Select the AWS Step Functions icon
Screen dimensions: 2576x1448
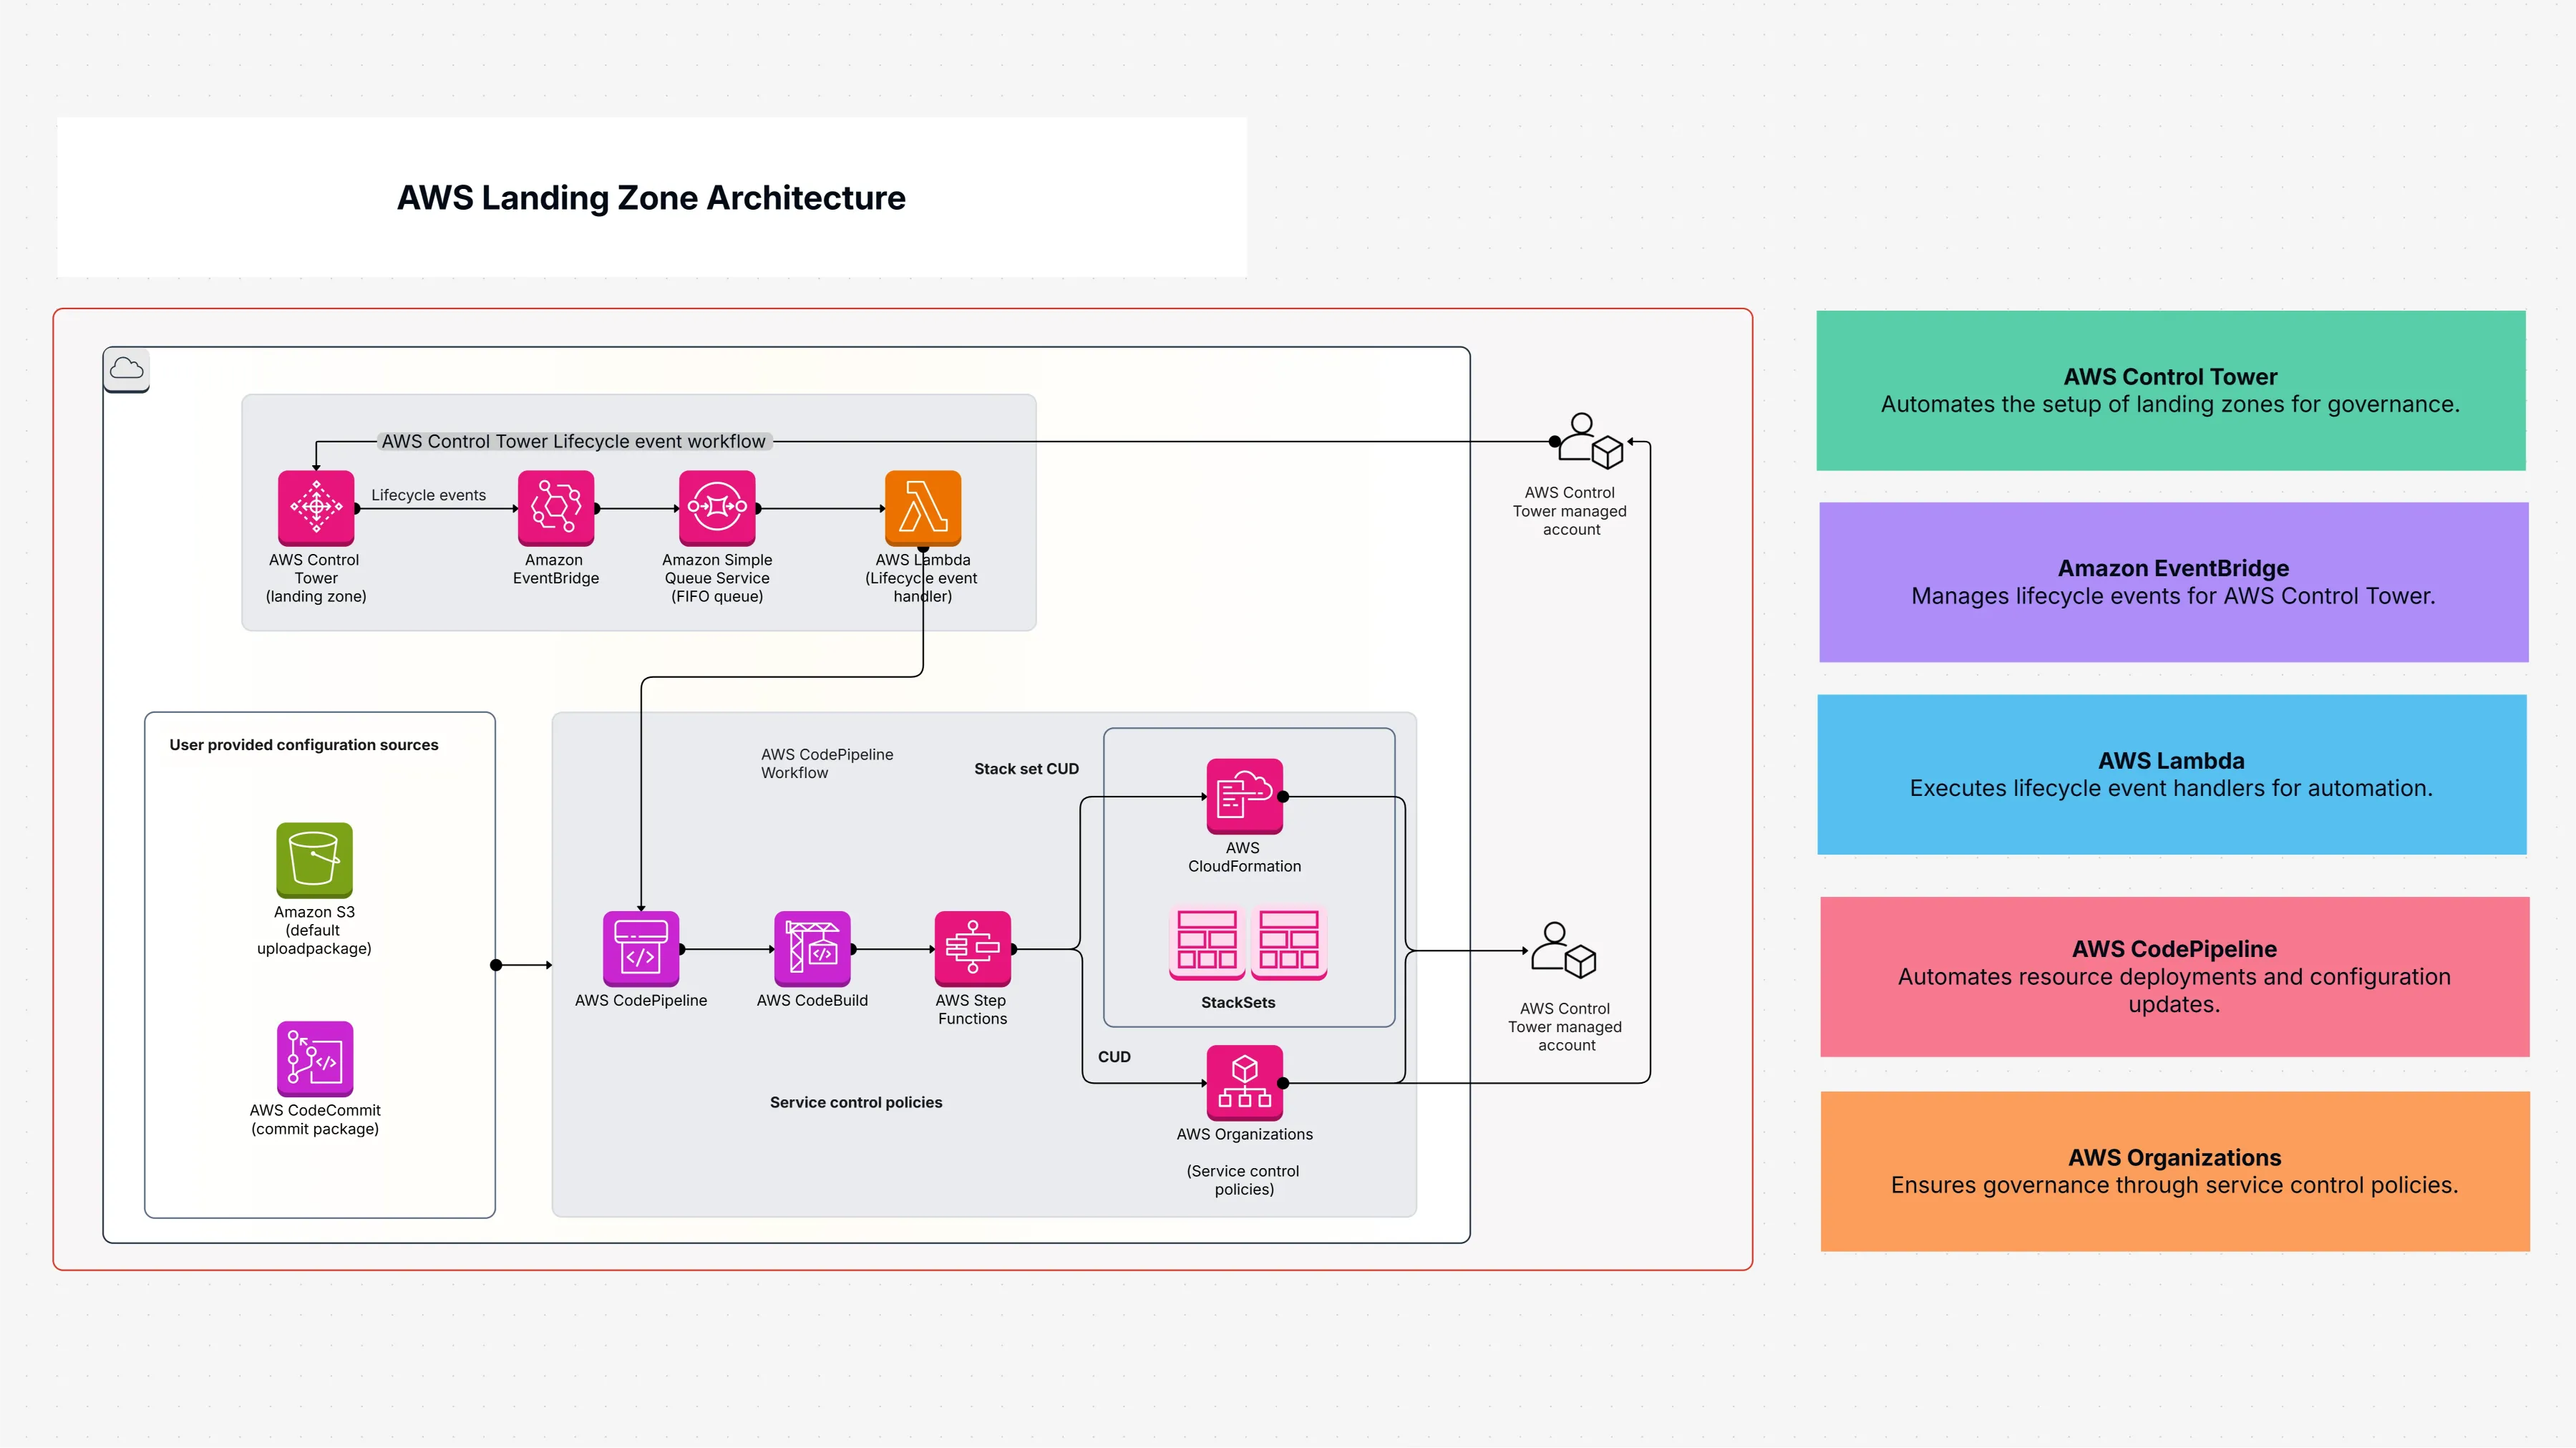(x=972, y=948)
